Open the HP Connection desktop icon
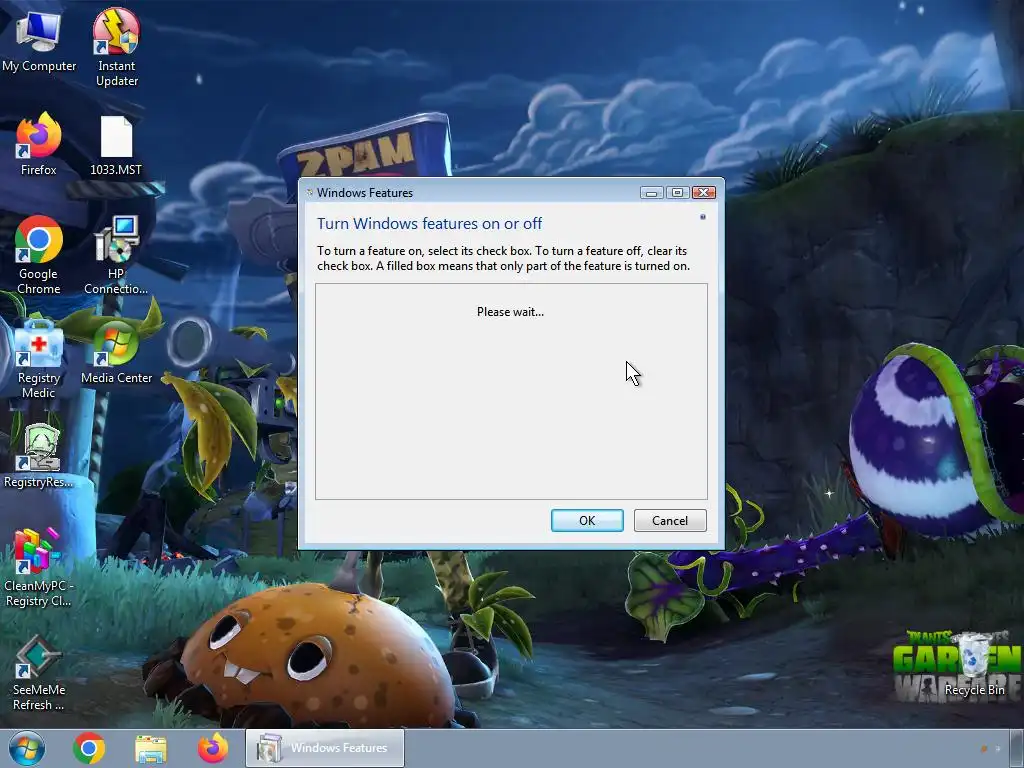Screen dimensions: 1024x768 (x=116, y=255)
